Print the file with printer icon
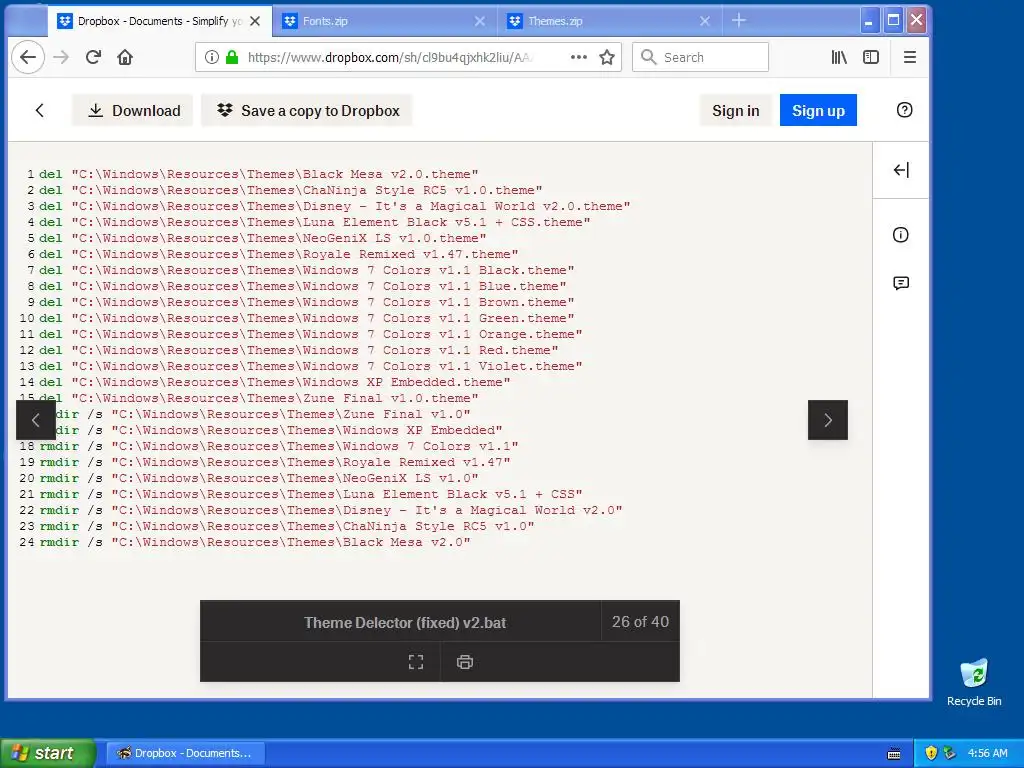 click(x=464, y=662)
